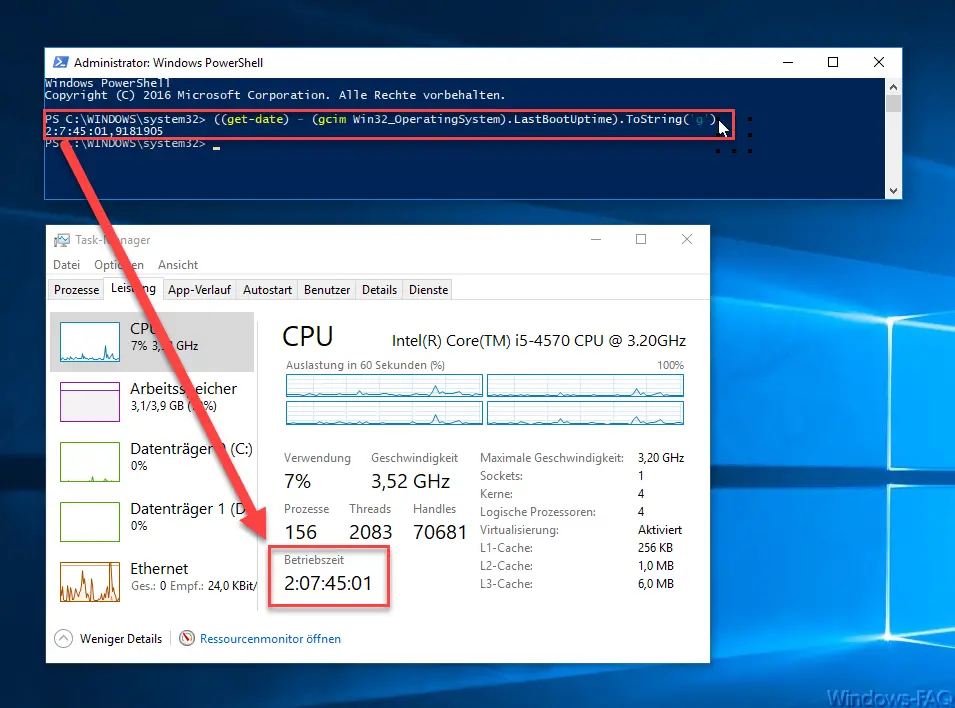Click the Betriebszeit value 2:07:45:01

pos(328,583)
